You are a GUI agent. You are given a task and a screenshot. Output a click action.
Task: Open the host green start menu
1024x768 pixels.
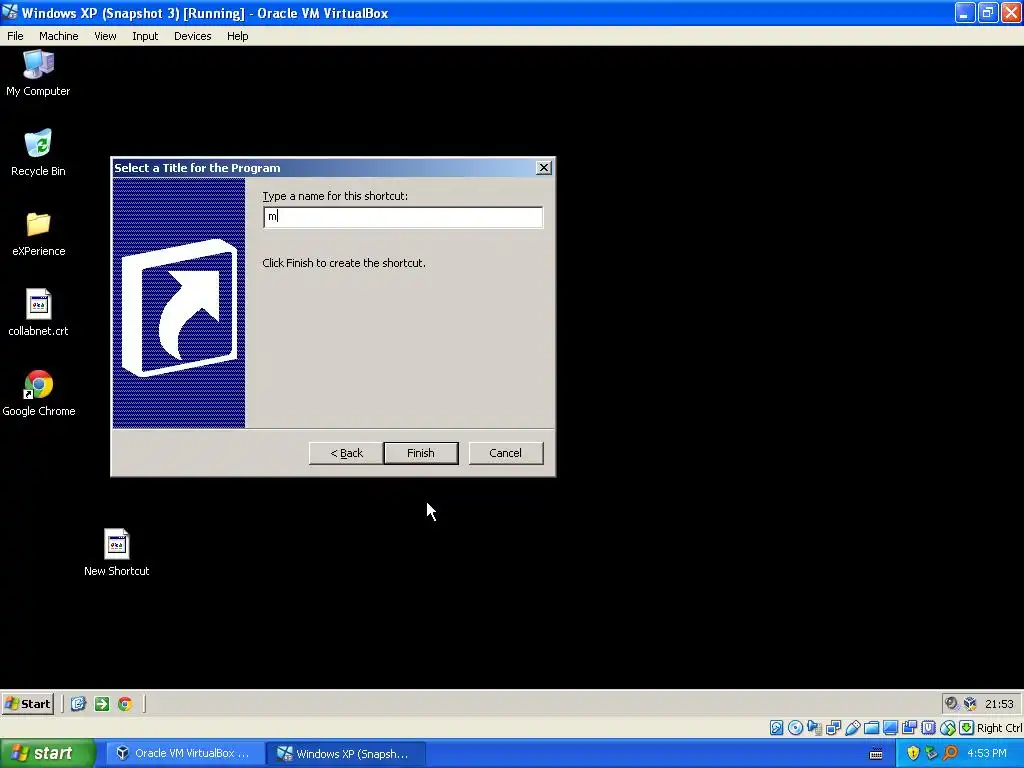point(46,754)
